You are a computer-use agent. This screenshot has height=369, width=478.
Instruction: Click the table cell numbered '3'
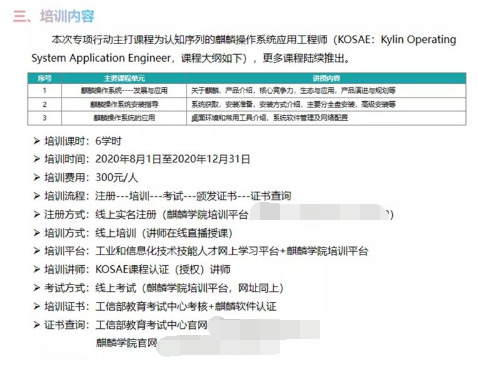44,118
